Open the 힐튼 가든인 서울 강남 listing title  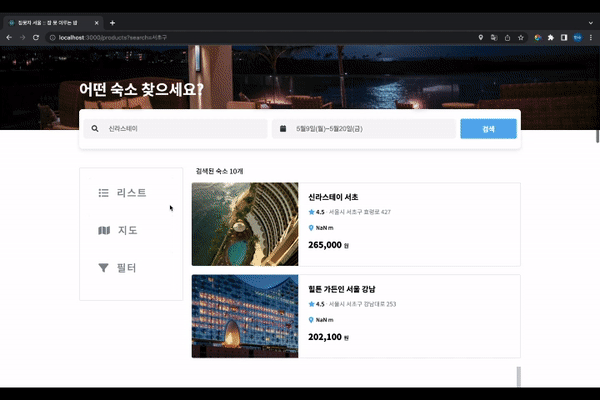(x=342, y=289)
